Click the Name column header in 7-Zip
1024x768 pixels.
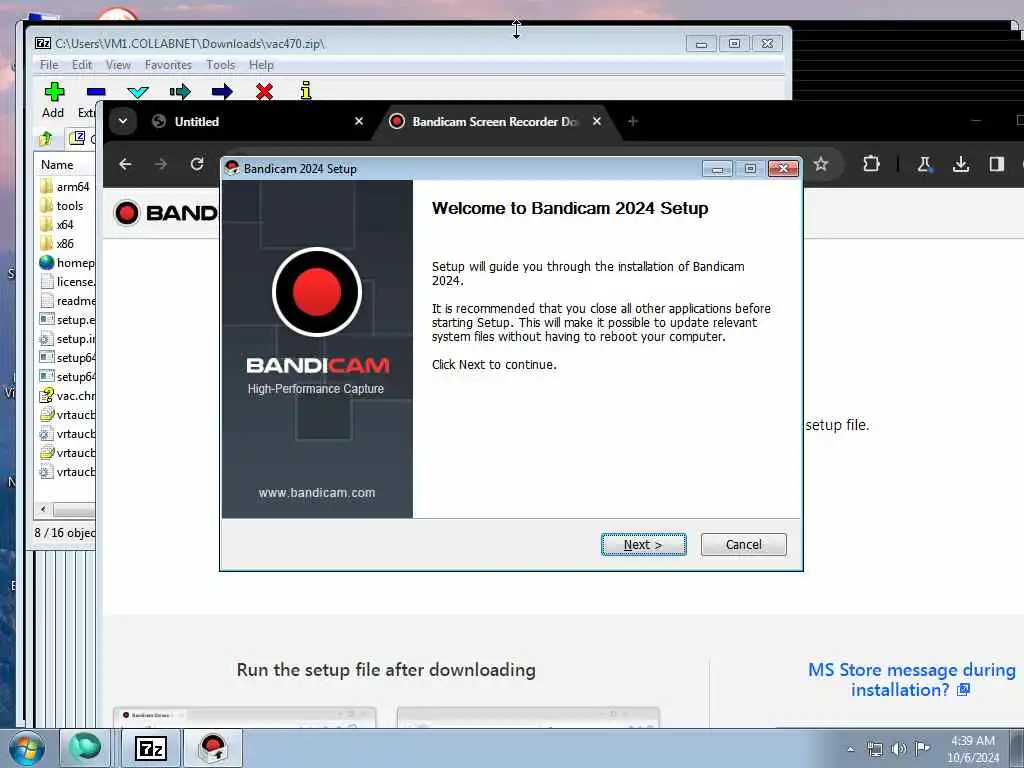click(x=65, y=165)
